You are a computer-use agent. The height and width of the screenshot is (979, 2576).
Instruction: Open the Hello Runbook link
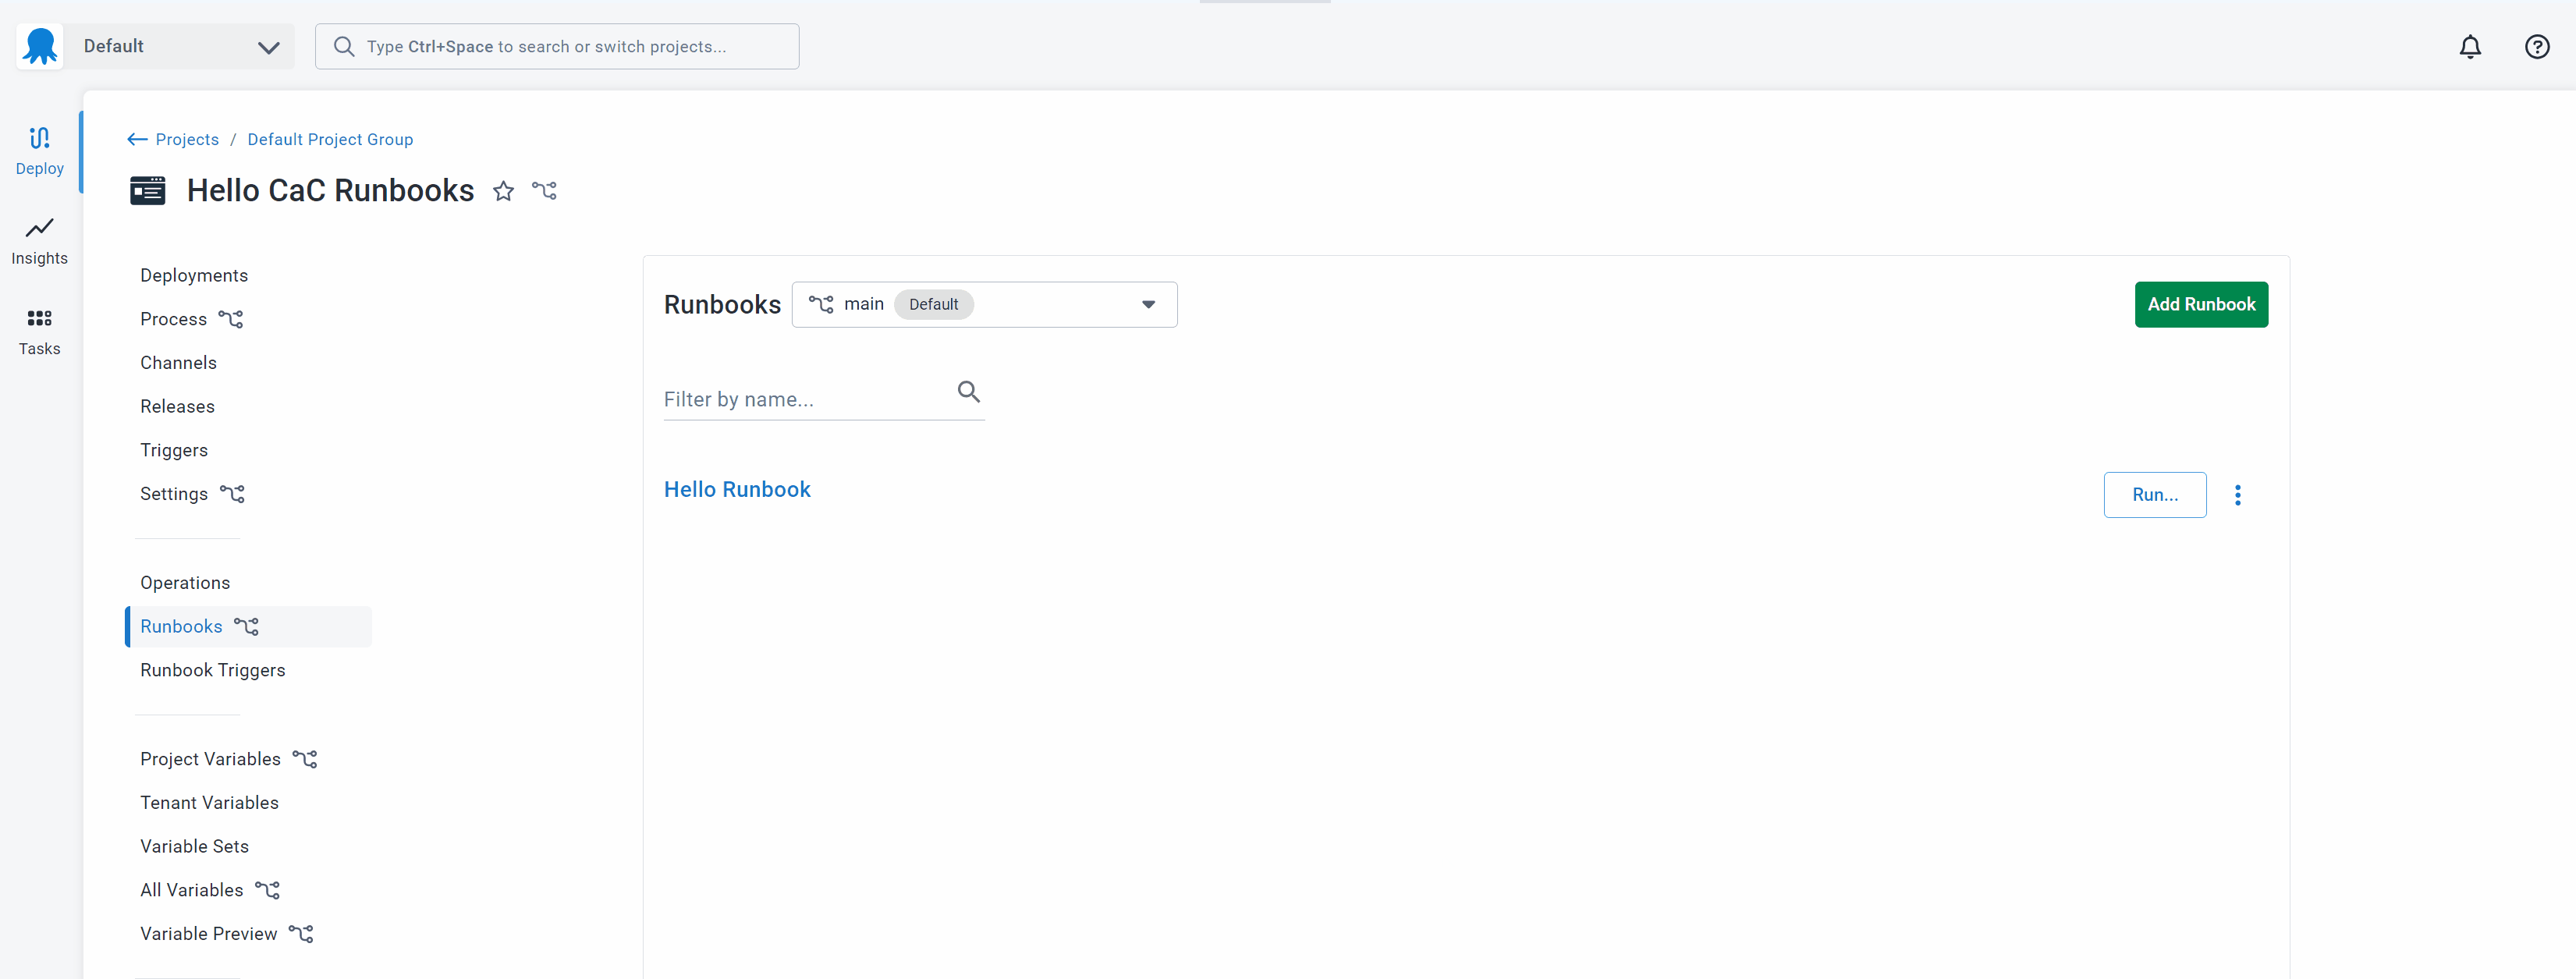pyautogui.click(x=737, y=489)
